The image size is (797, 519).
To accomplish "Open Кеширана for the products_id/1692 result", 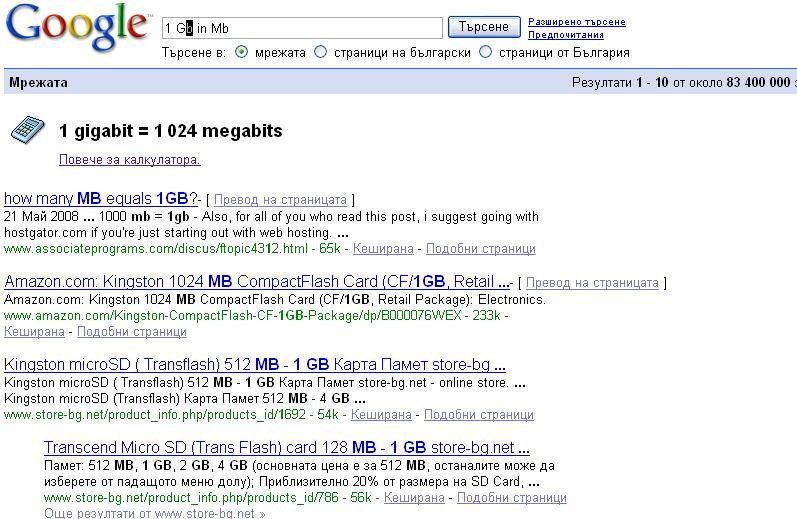I will pyautogui.click(x=381, y=414).
